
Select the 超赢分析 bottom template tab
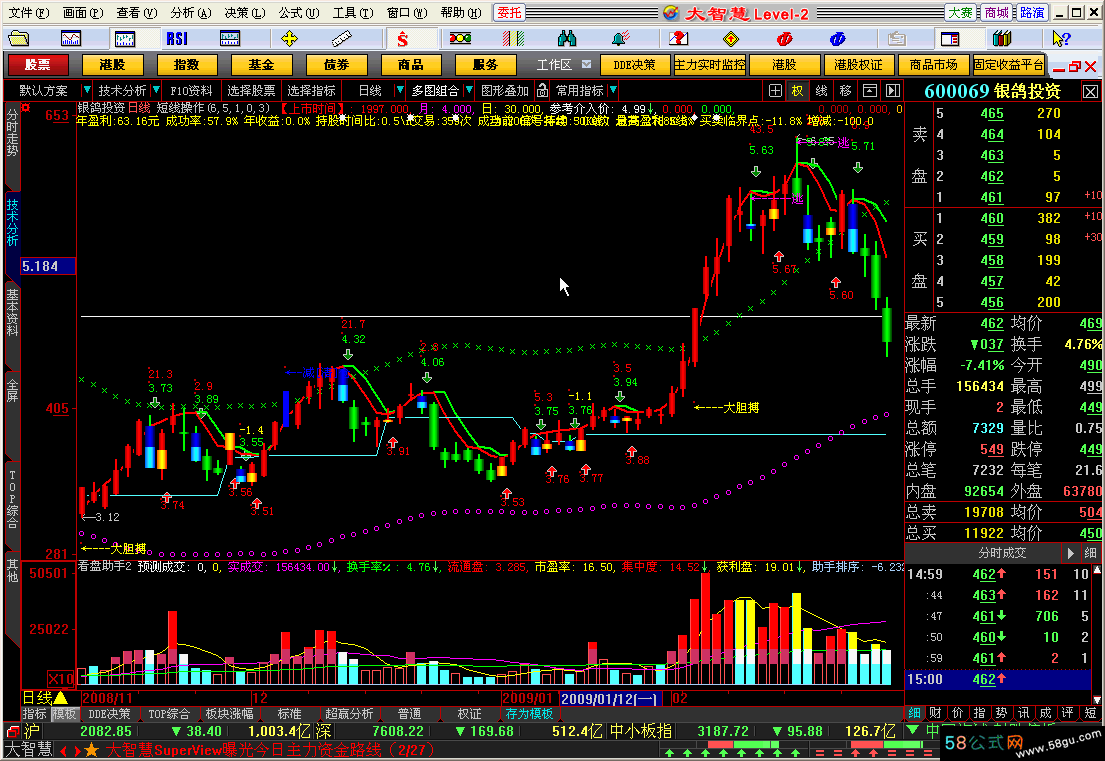tap(349, 714)
